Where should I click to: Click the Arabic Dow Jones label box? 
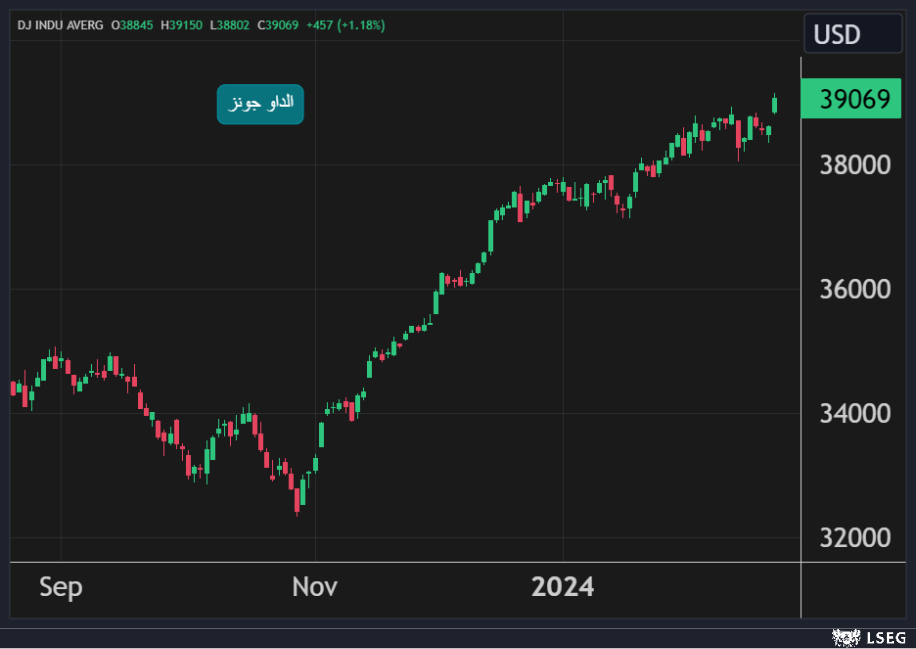click(x=260, y=104)
